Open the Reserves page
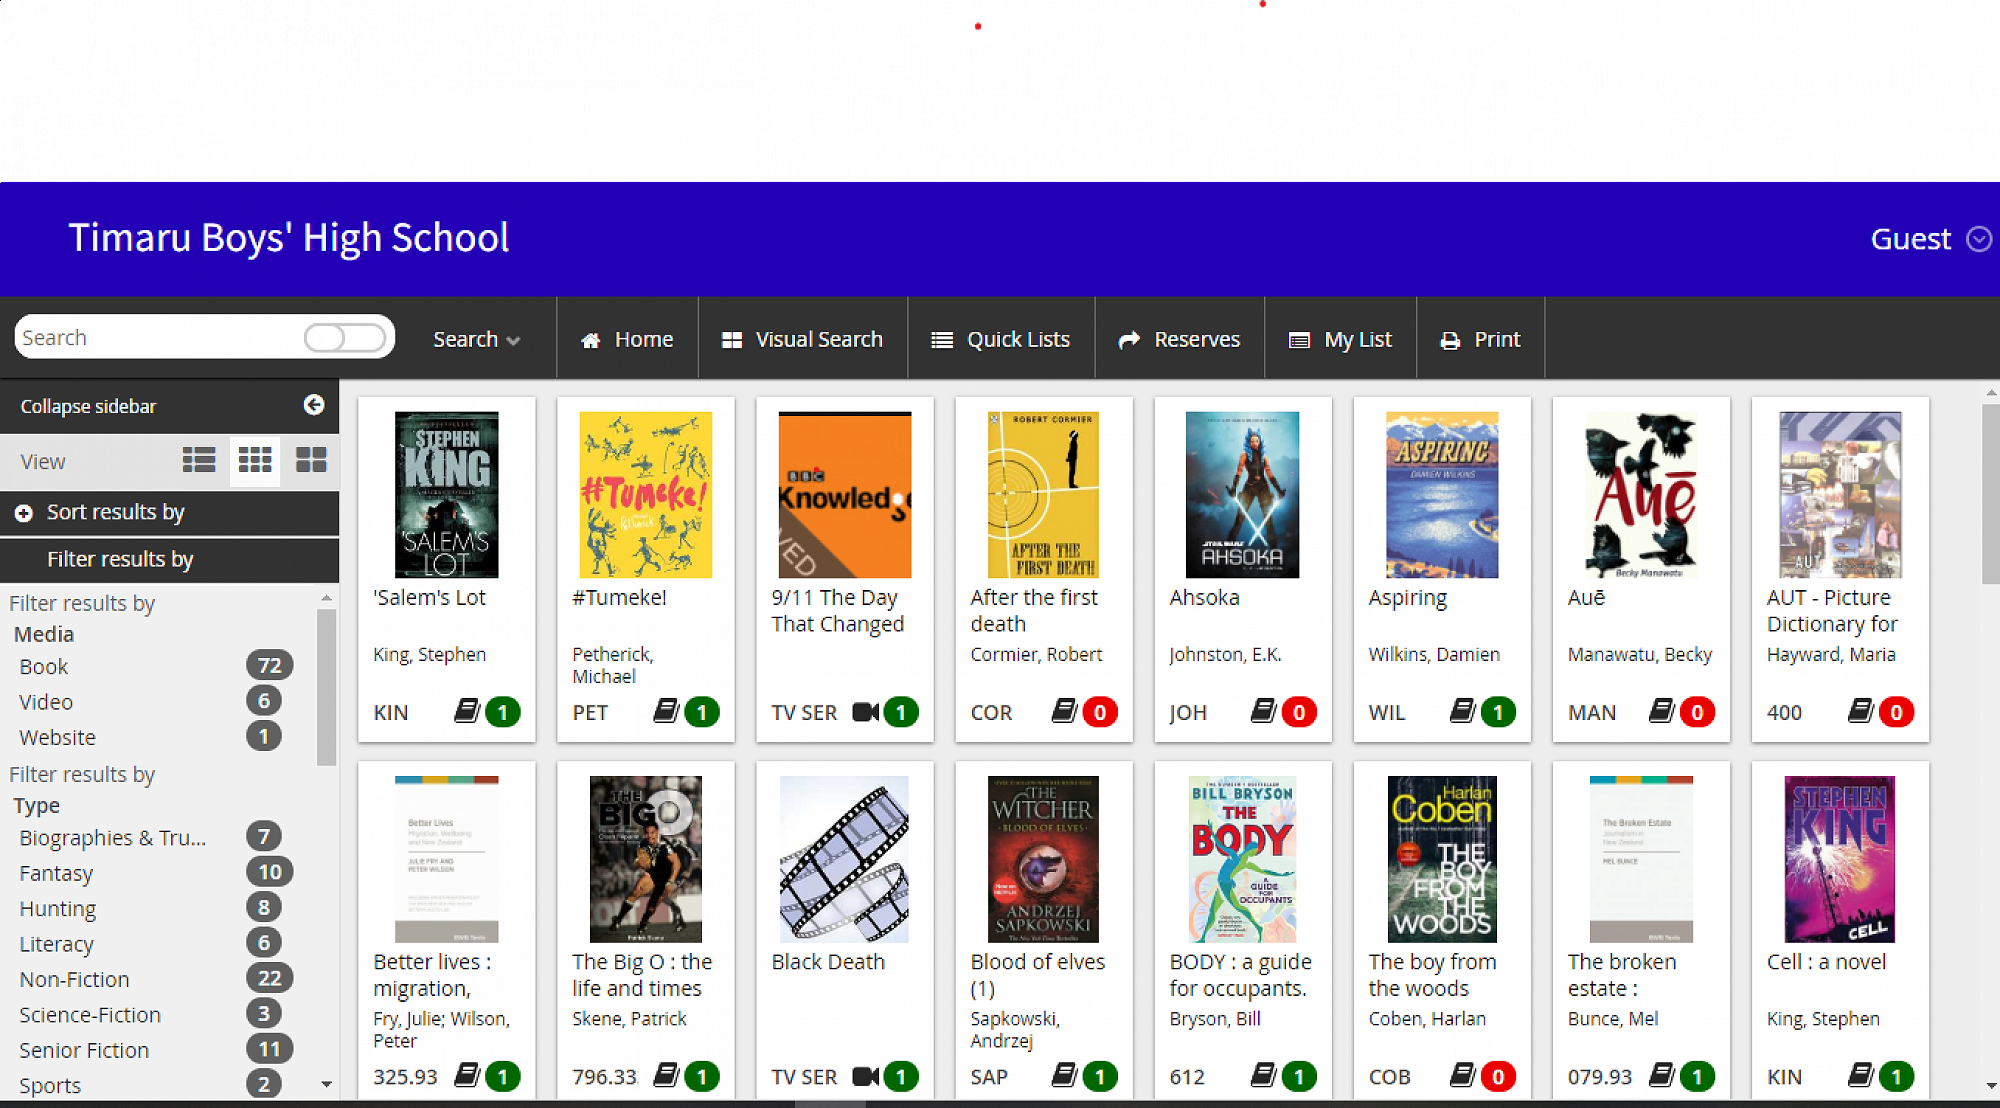The width and height of the screenshot is (2000, 1108). (1179, 340)
